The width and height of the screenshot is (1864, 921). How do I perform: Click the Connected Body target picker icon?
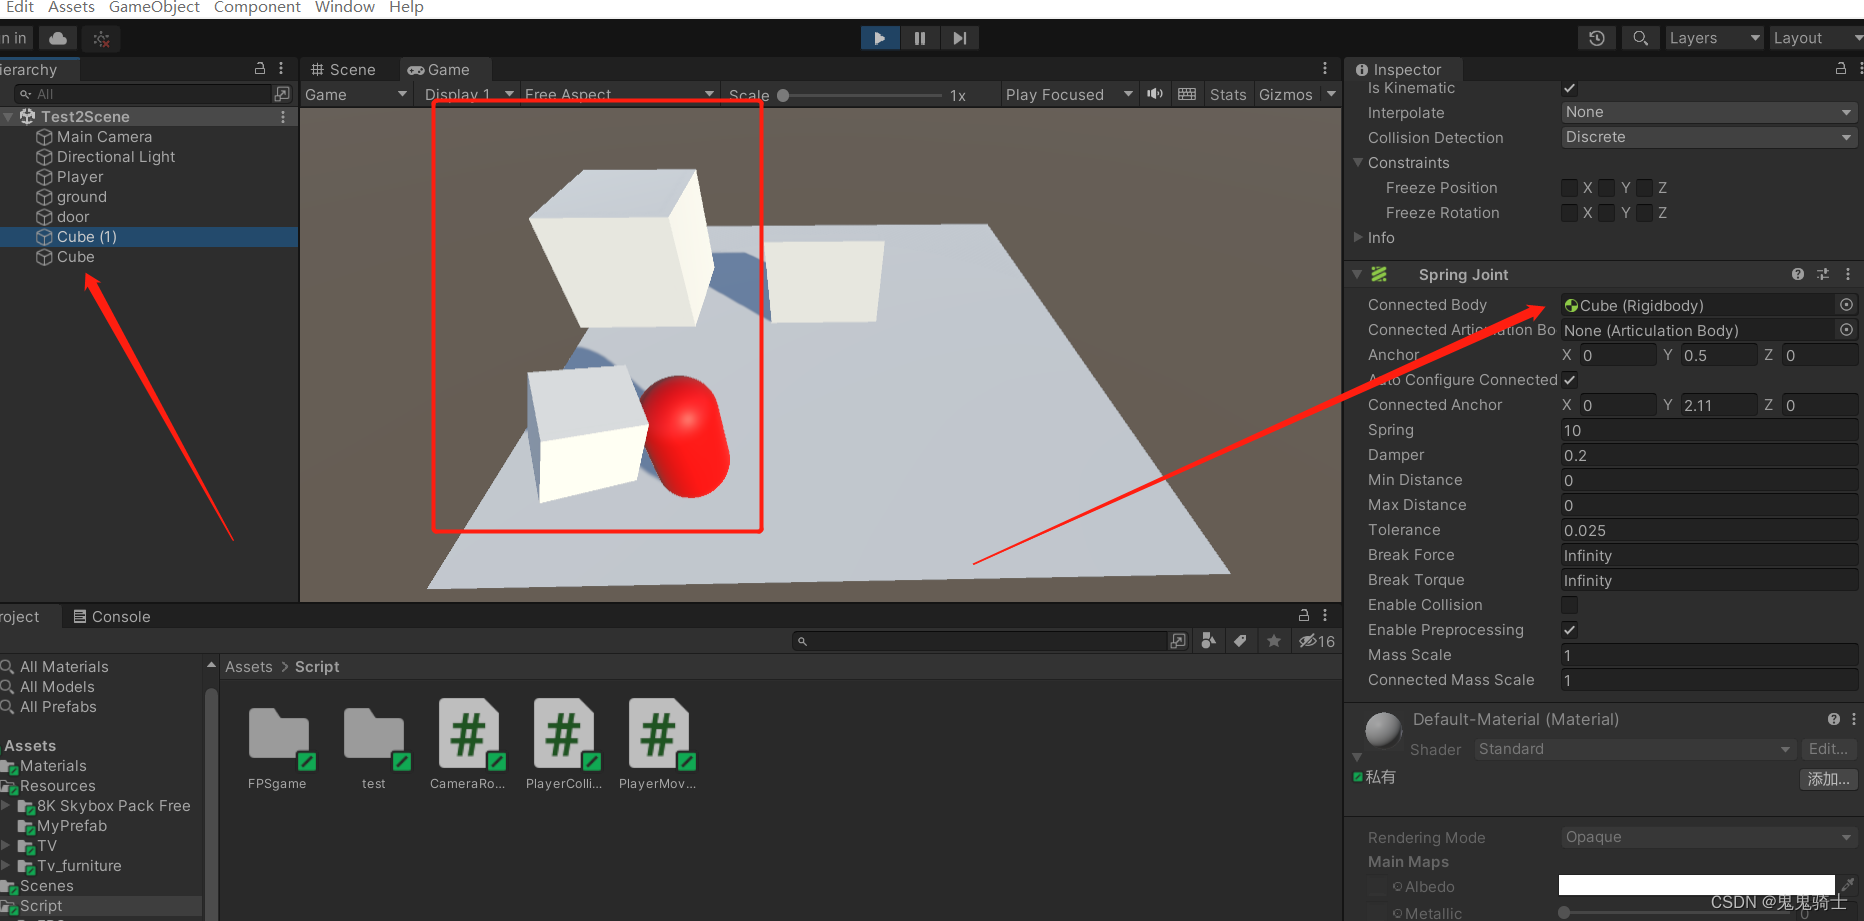tap(1846, 305)
